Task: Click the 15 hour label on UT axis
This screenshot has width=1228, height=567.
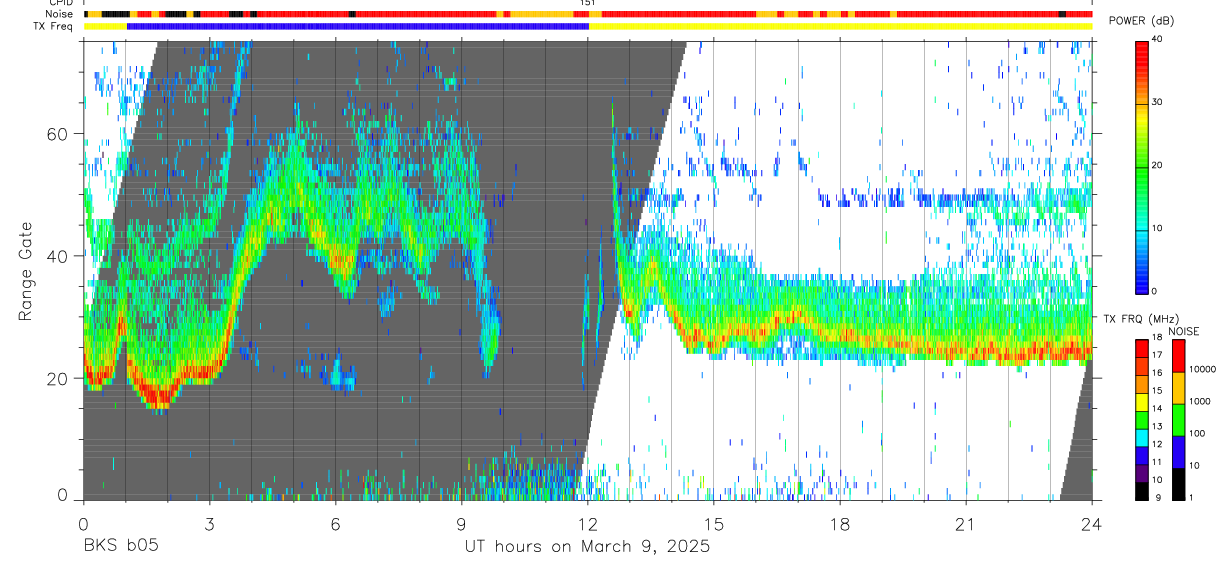Action: pyautogui.click(x=713, y=524)
